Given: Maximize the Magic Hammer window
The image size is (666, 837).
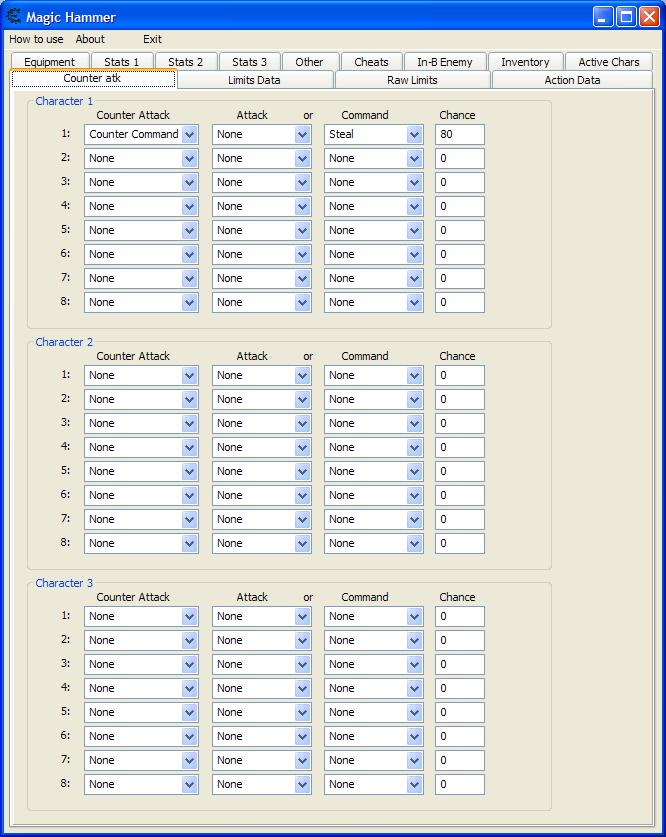Looking at the screenshot, I should click(x=626, y=17).
